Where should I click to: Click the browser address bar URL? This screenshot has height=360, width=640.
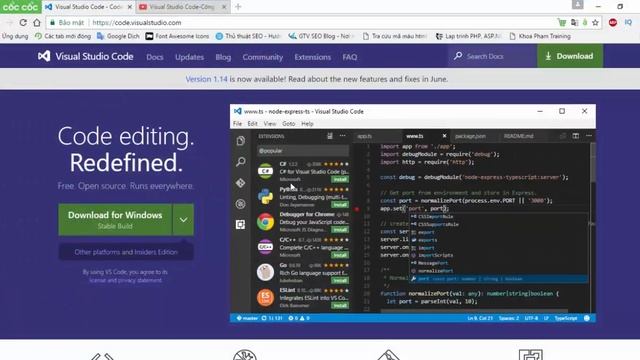[137, 23]
